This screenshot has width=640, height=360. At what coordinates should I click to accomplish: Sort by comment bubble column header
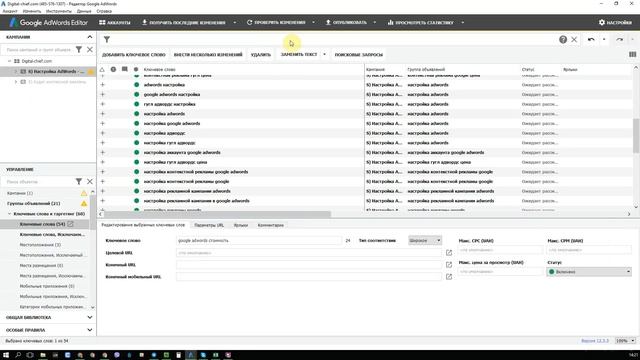124,69
